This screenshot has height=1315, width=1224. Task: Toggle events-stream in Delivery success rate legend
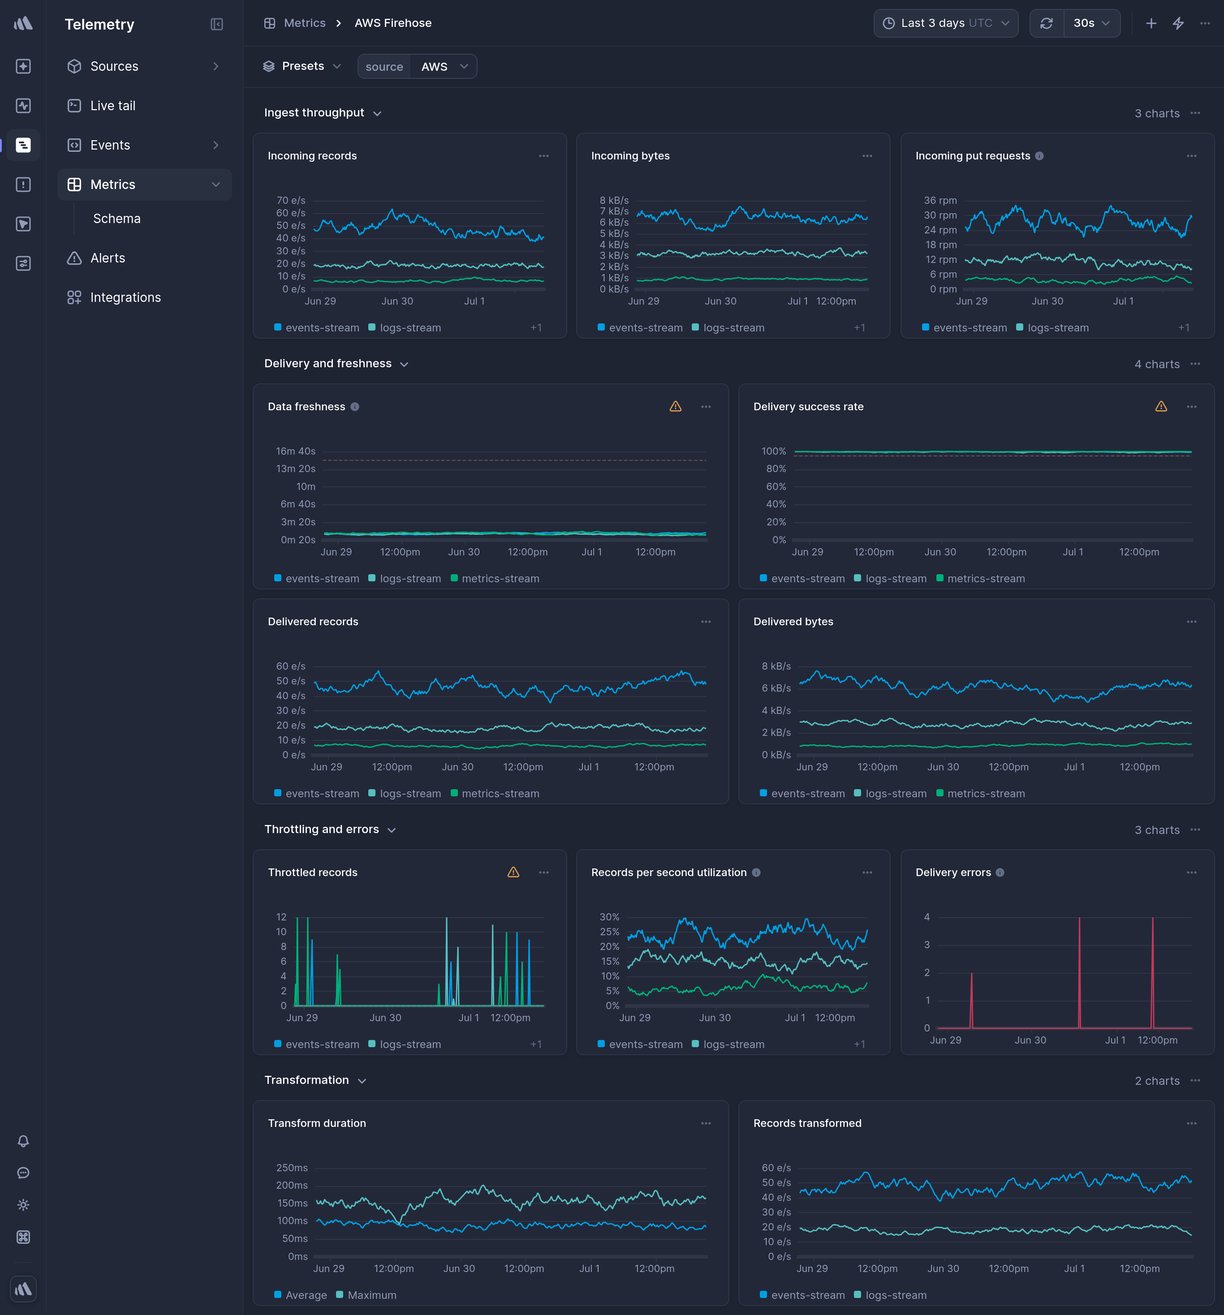tap(802, 579)
